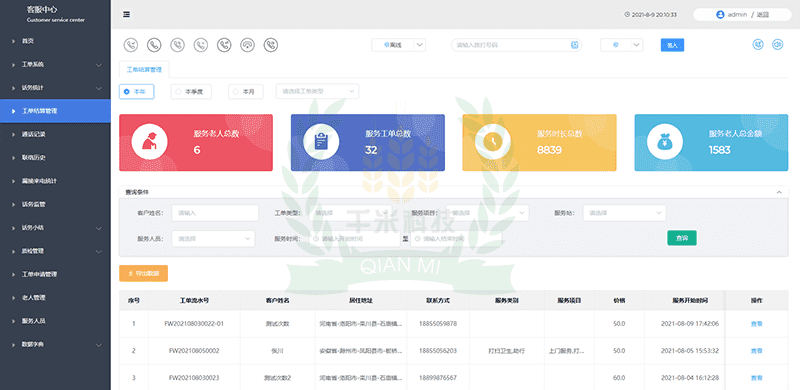Select the 本月 radio option
800x390 pixels.
(245, 92)
